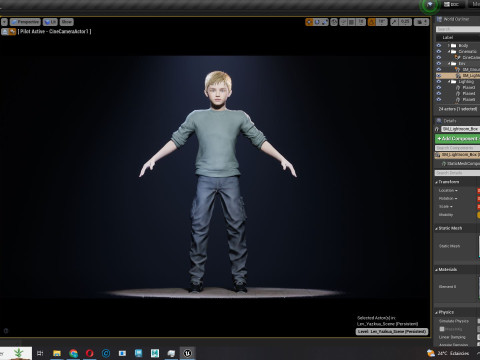The image size is (480, 360).
Task: Click the weather icon in taskbar
Action: (x=431, y=353)
